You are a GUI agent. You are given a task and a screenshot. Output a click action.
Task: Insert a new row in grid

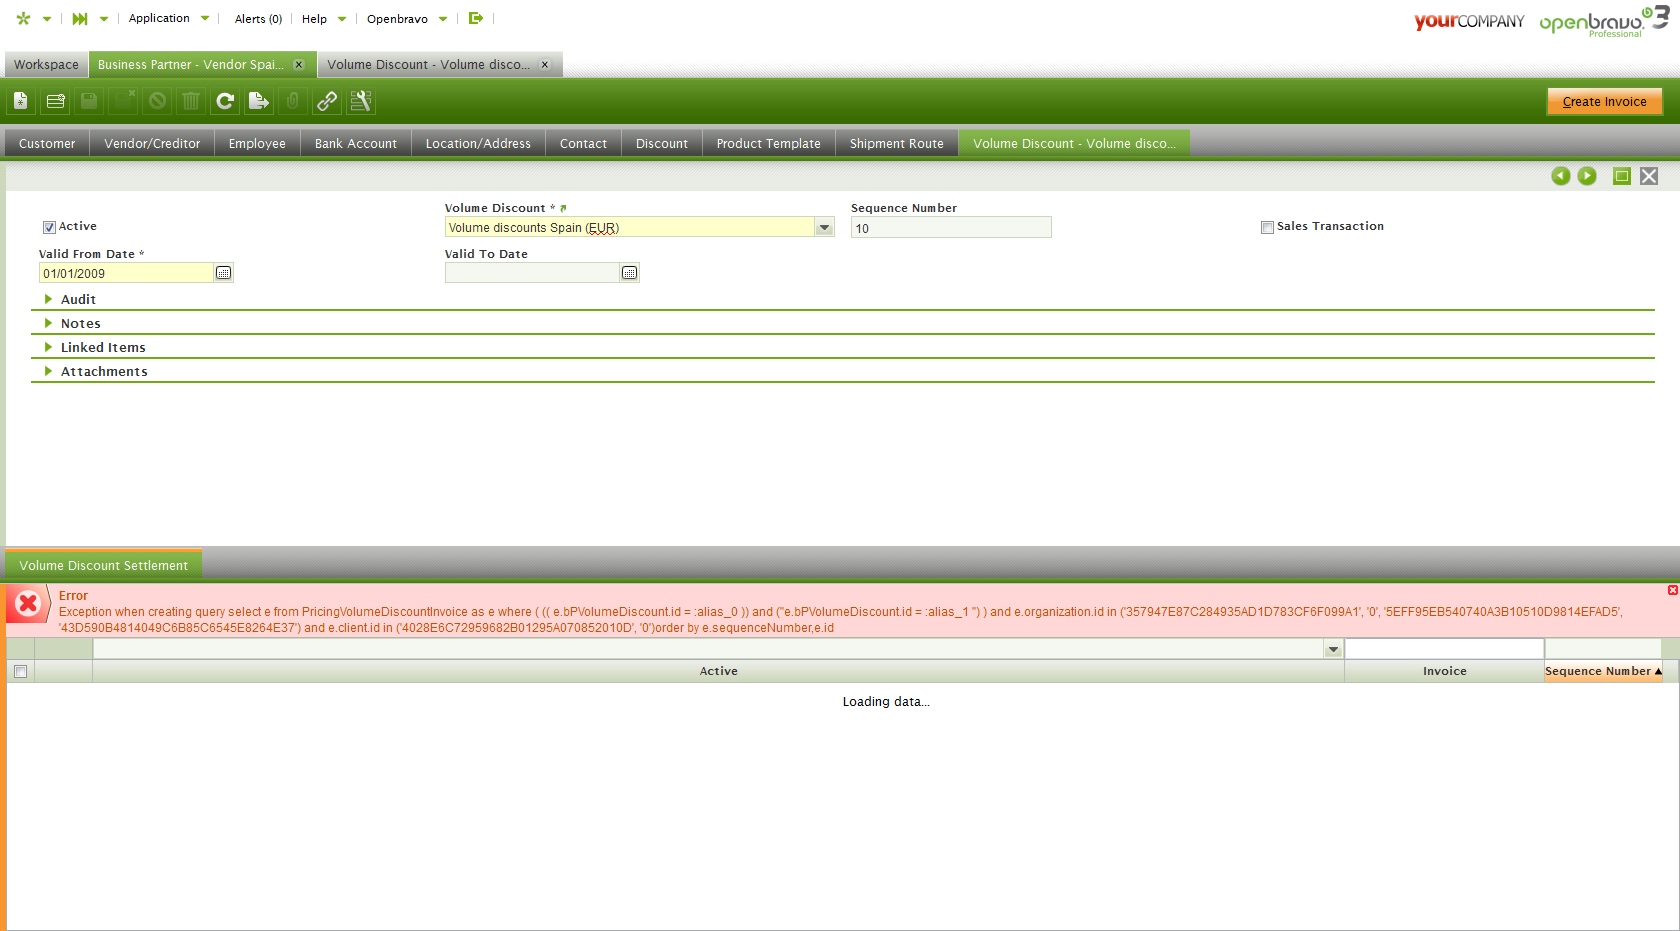point(55,101)
